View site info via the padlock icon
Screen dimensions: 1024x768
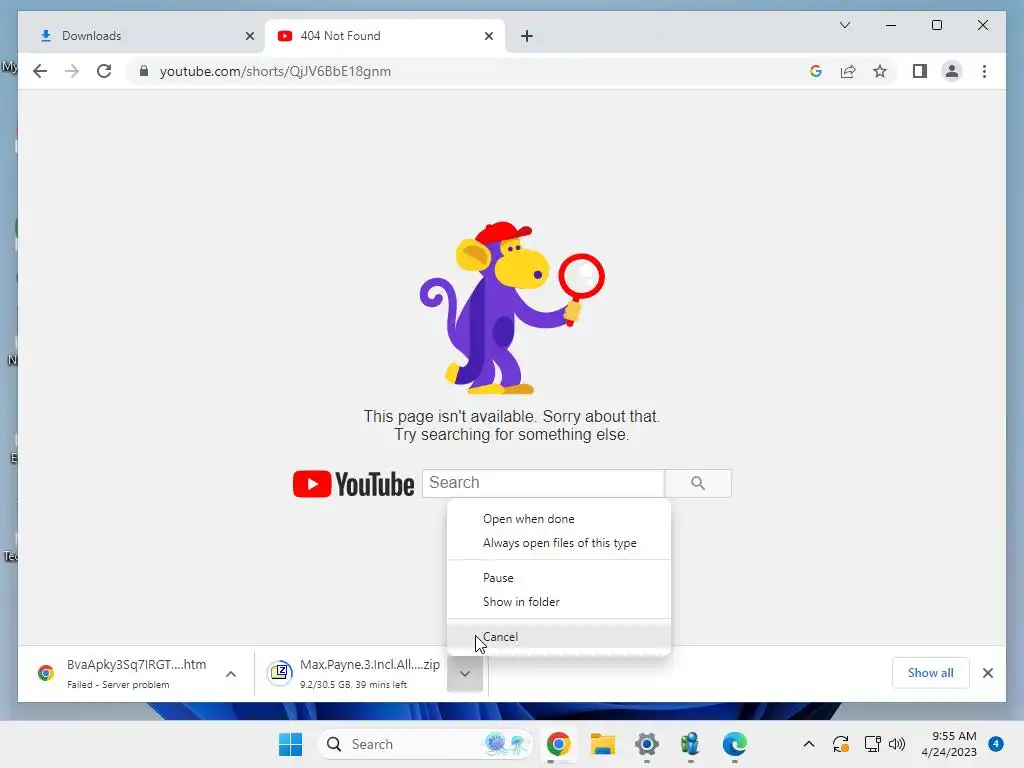144,71
